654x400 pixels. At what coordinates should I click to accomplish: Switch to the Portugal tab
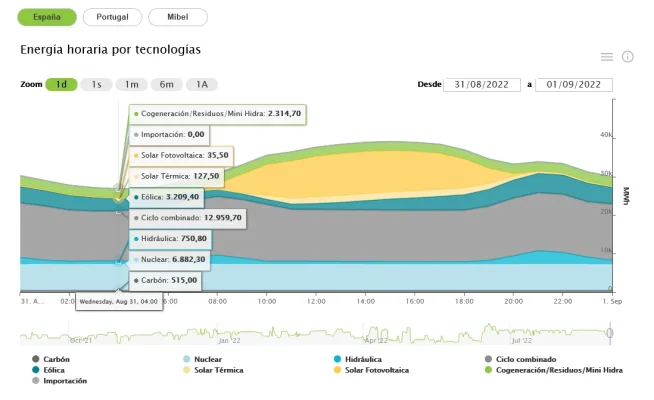point(112,17)
